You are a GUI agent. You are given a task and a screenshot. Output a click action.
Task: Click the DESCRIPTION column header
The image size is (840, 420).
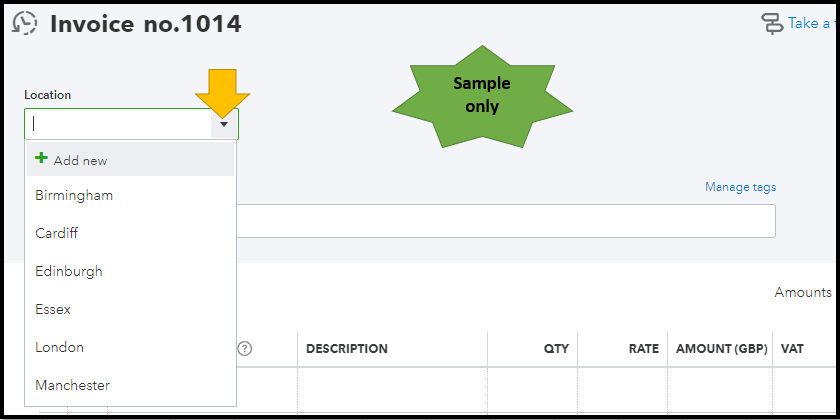coord(347,349)
